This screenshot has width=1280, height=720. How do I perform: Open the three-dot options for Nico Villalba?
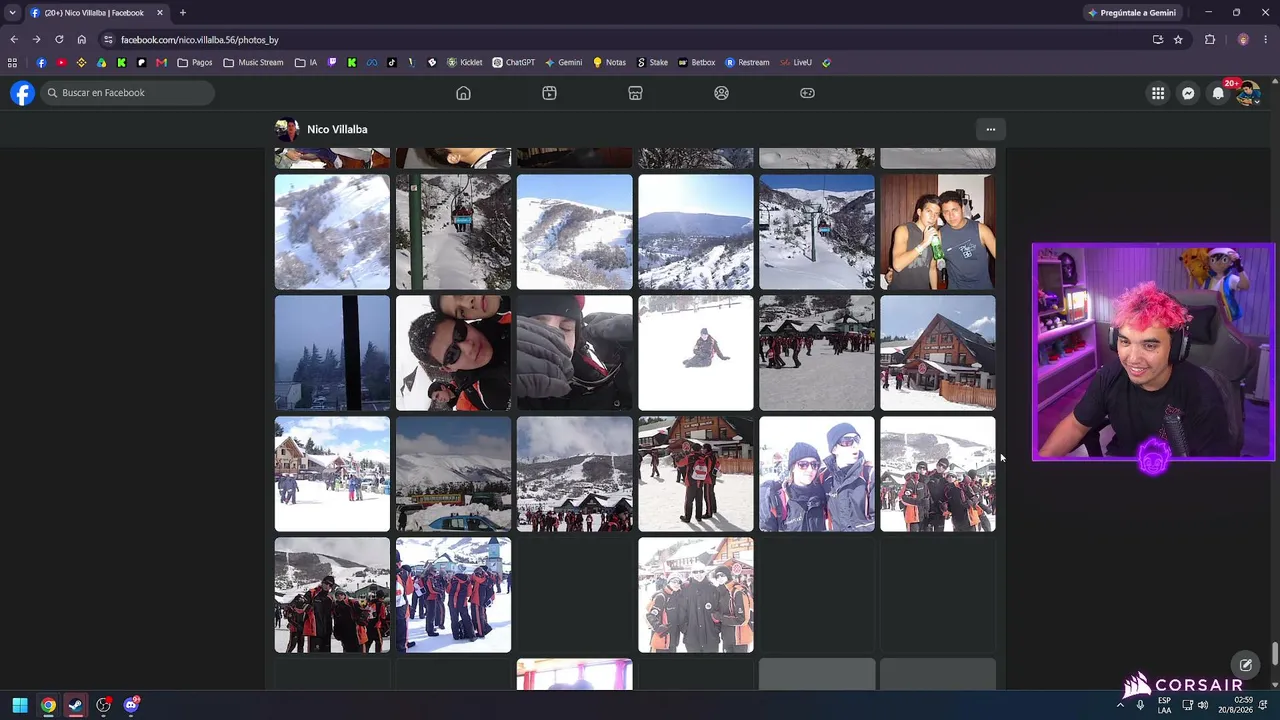[x=991, y=129]
